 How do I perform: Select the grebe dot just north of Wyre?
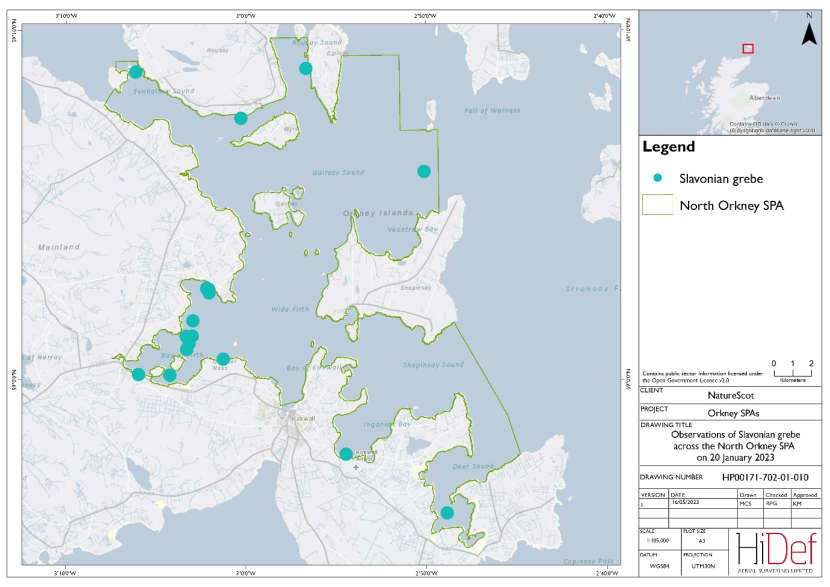241,118
